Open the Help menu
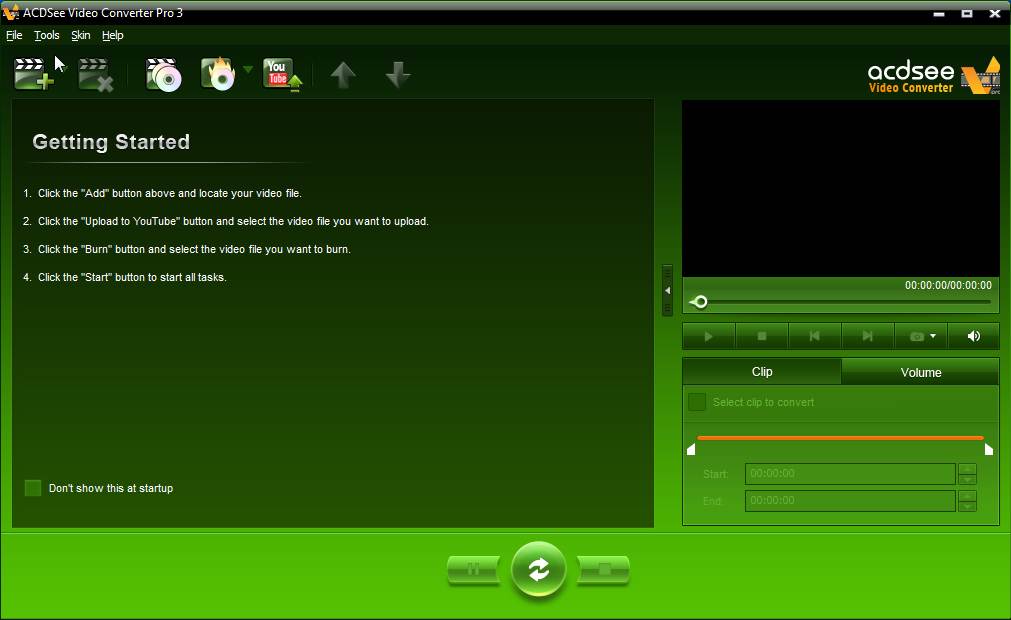Screen dimensions: 1011x620 pyautogui.click(x=112, y=35)
